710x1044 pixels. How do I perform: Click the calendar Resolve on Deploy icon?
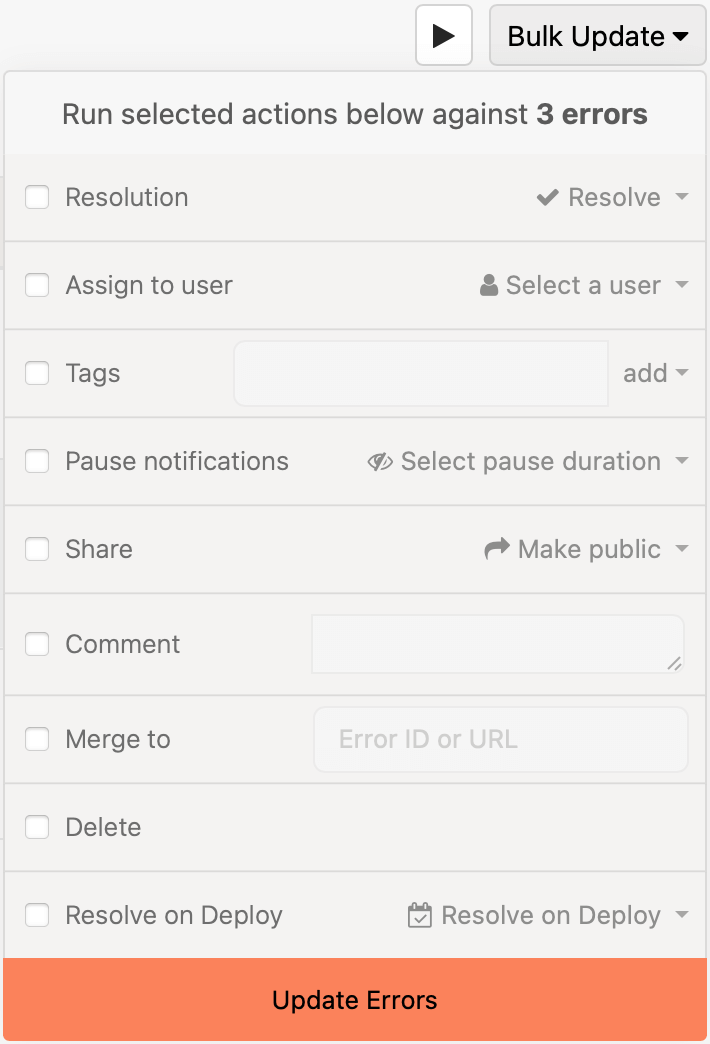(420, 915)
